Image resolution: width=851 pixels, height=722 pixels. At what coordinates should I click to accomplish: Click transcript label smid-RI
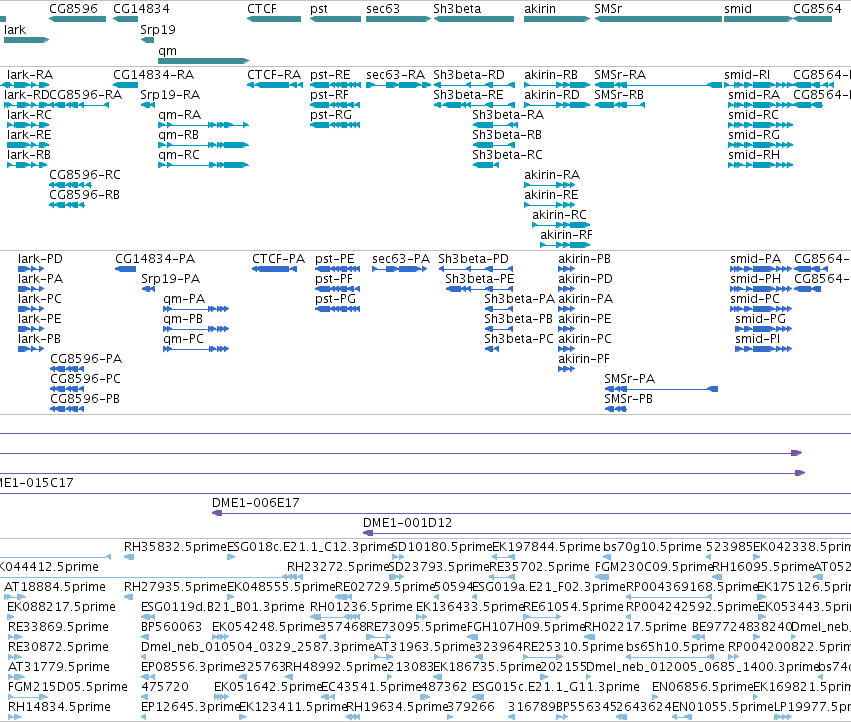(x=747, y=75)
